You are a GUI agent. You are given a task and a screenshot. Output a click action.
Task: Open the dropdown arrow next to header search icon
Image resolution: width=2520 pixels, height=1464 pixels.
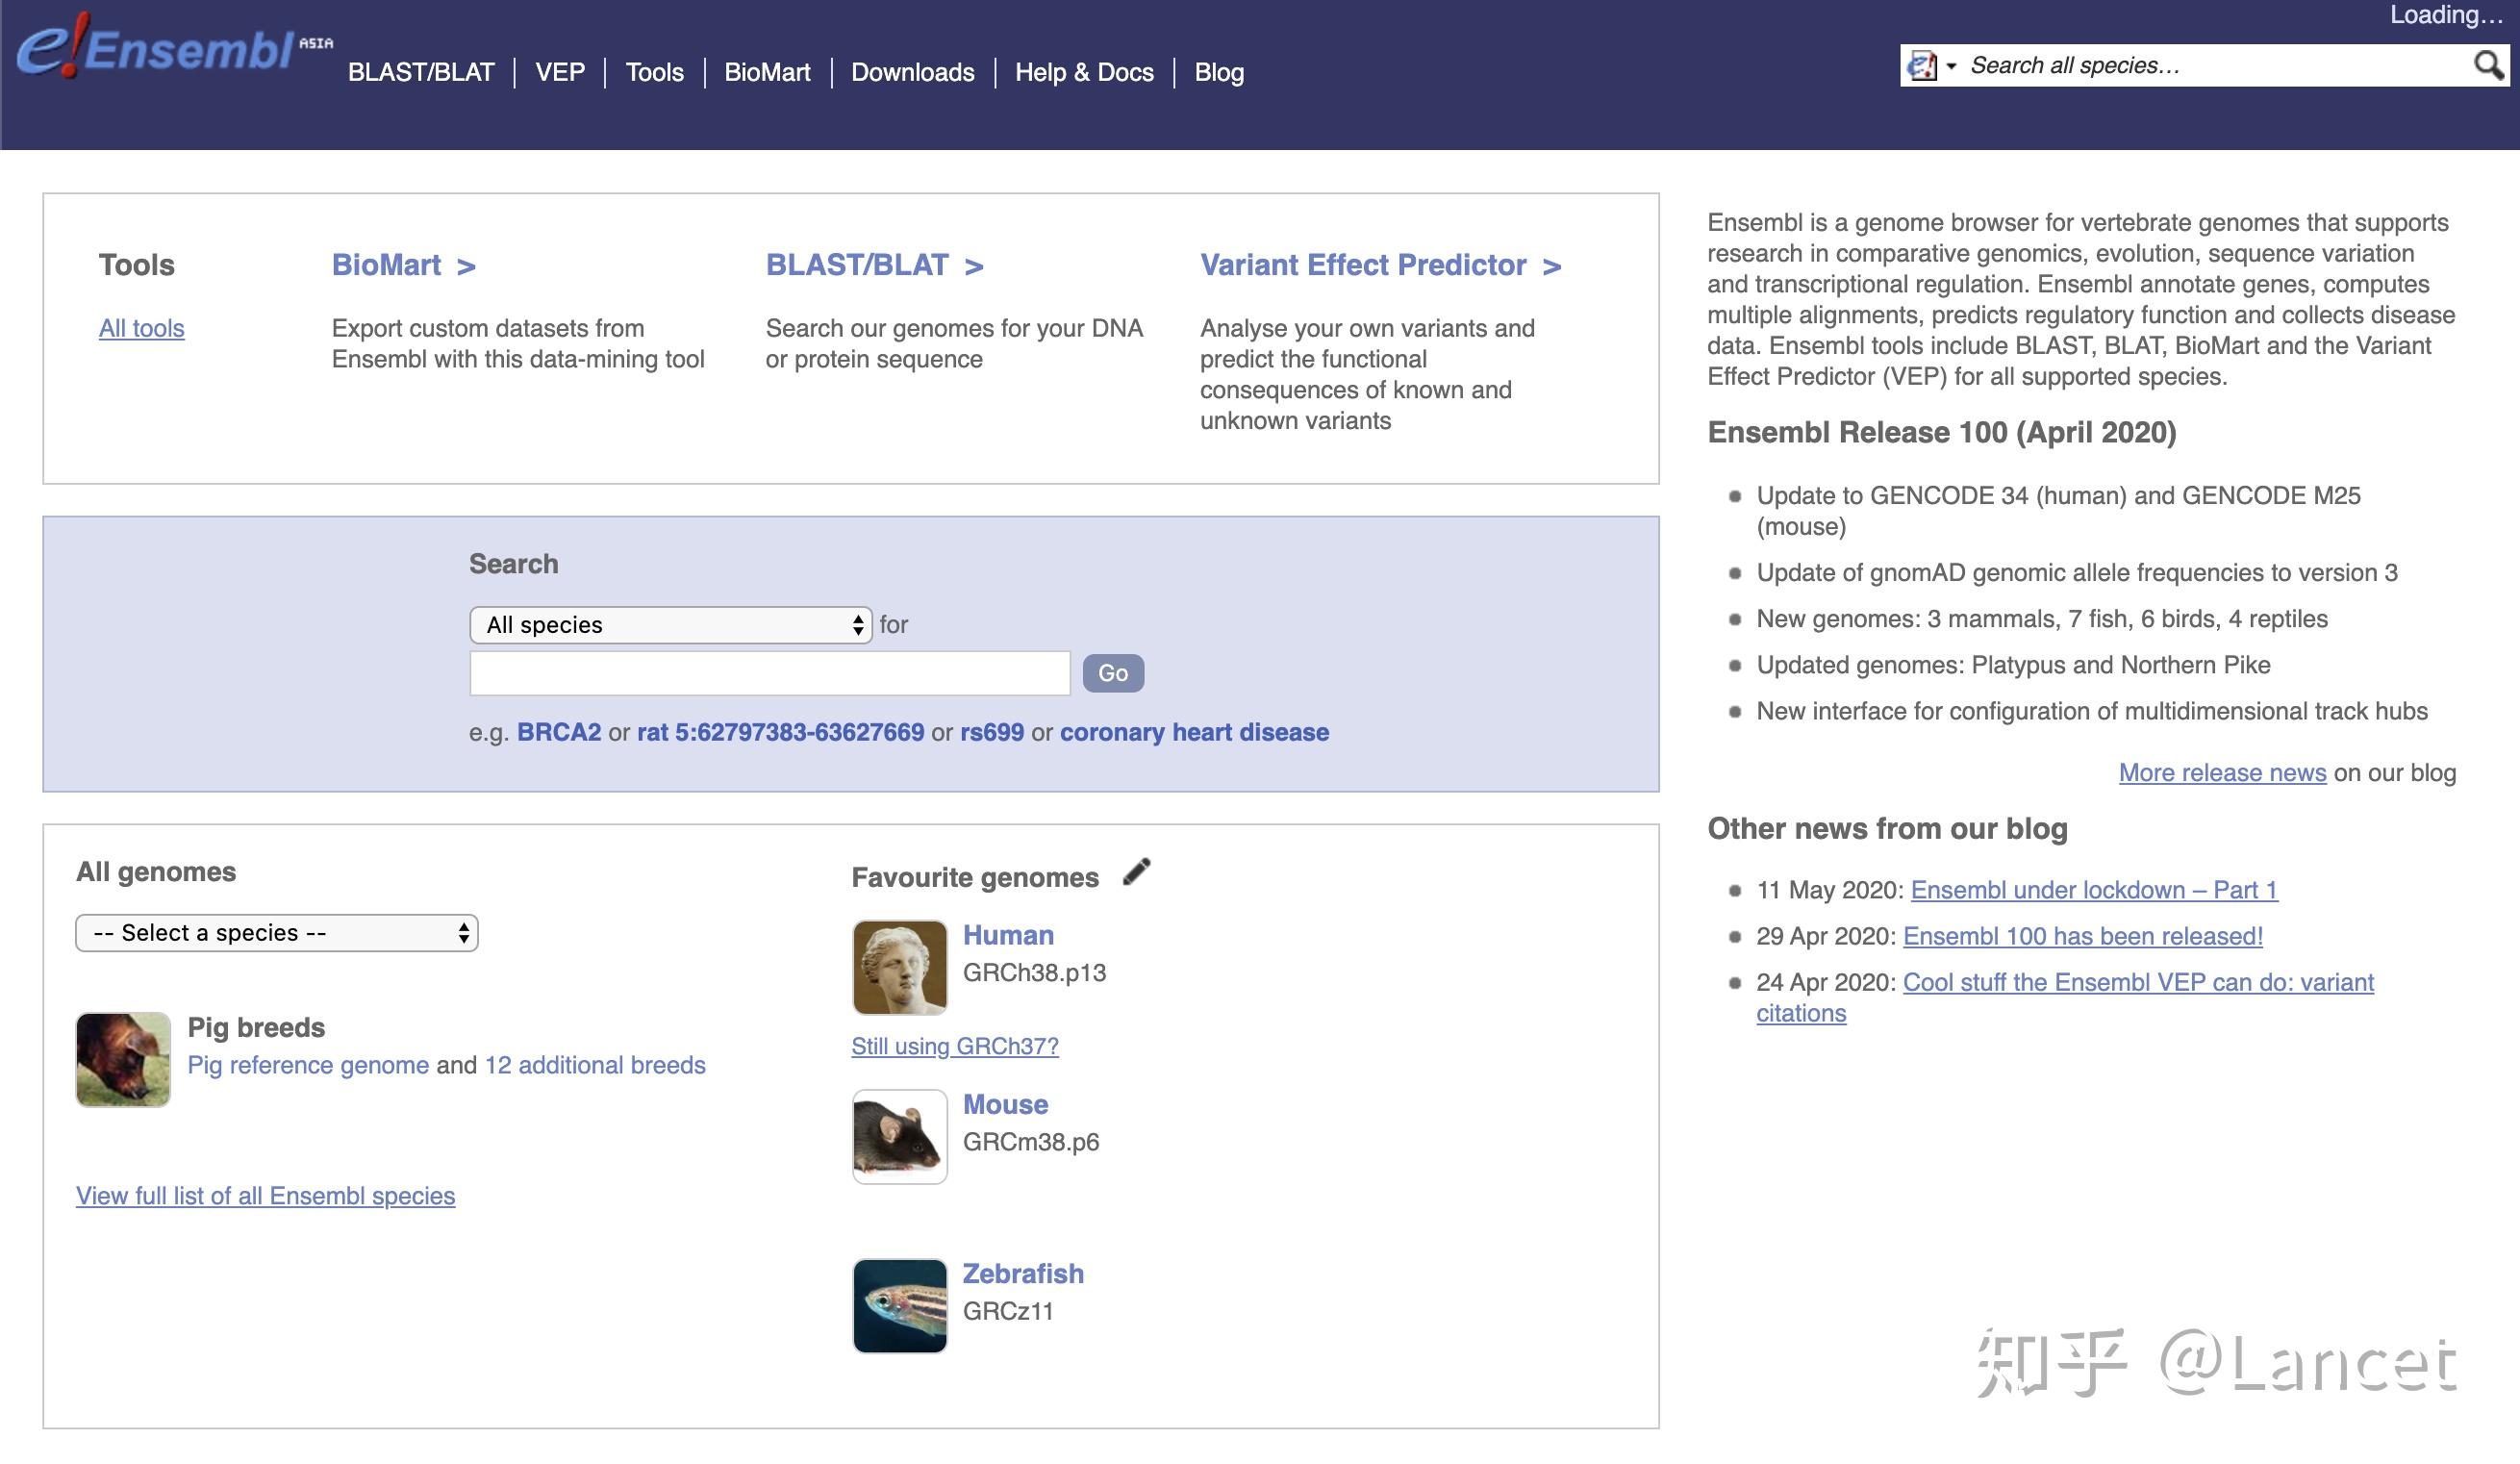(1950, 66)
